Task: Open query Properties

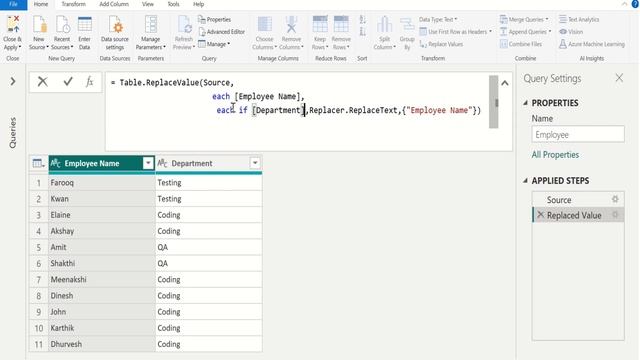Action: [x=215, y=19]
